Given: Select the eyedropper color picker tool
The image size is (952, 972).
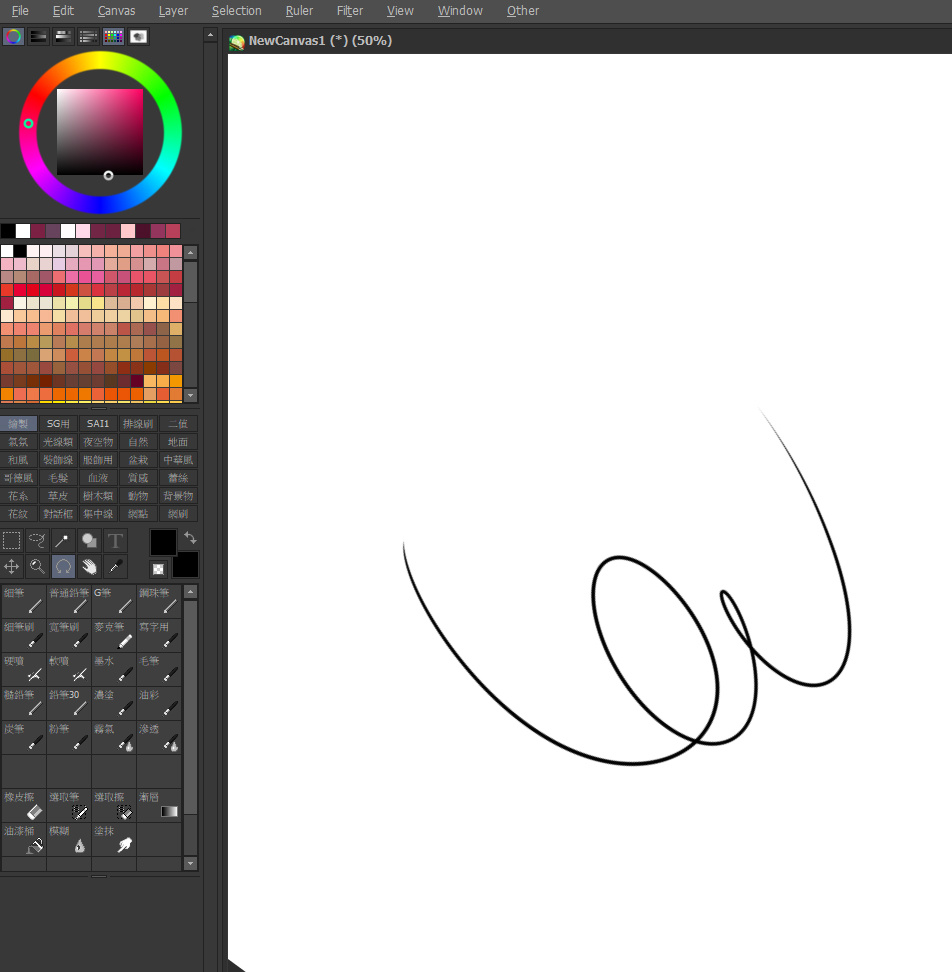Looking at the screenshot, I should [115, 567].
